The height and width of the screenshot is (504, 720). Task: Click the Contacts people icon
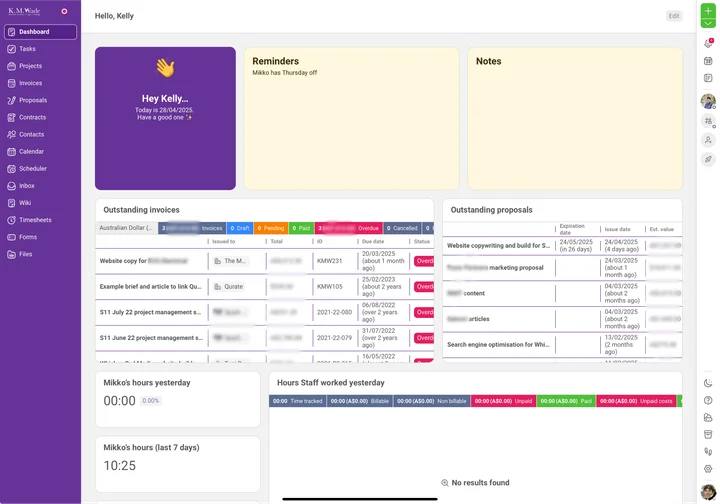click(x=11, y=134)
